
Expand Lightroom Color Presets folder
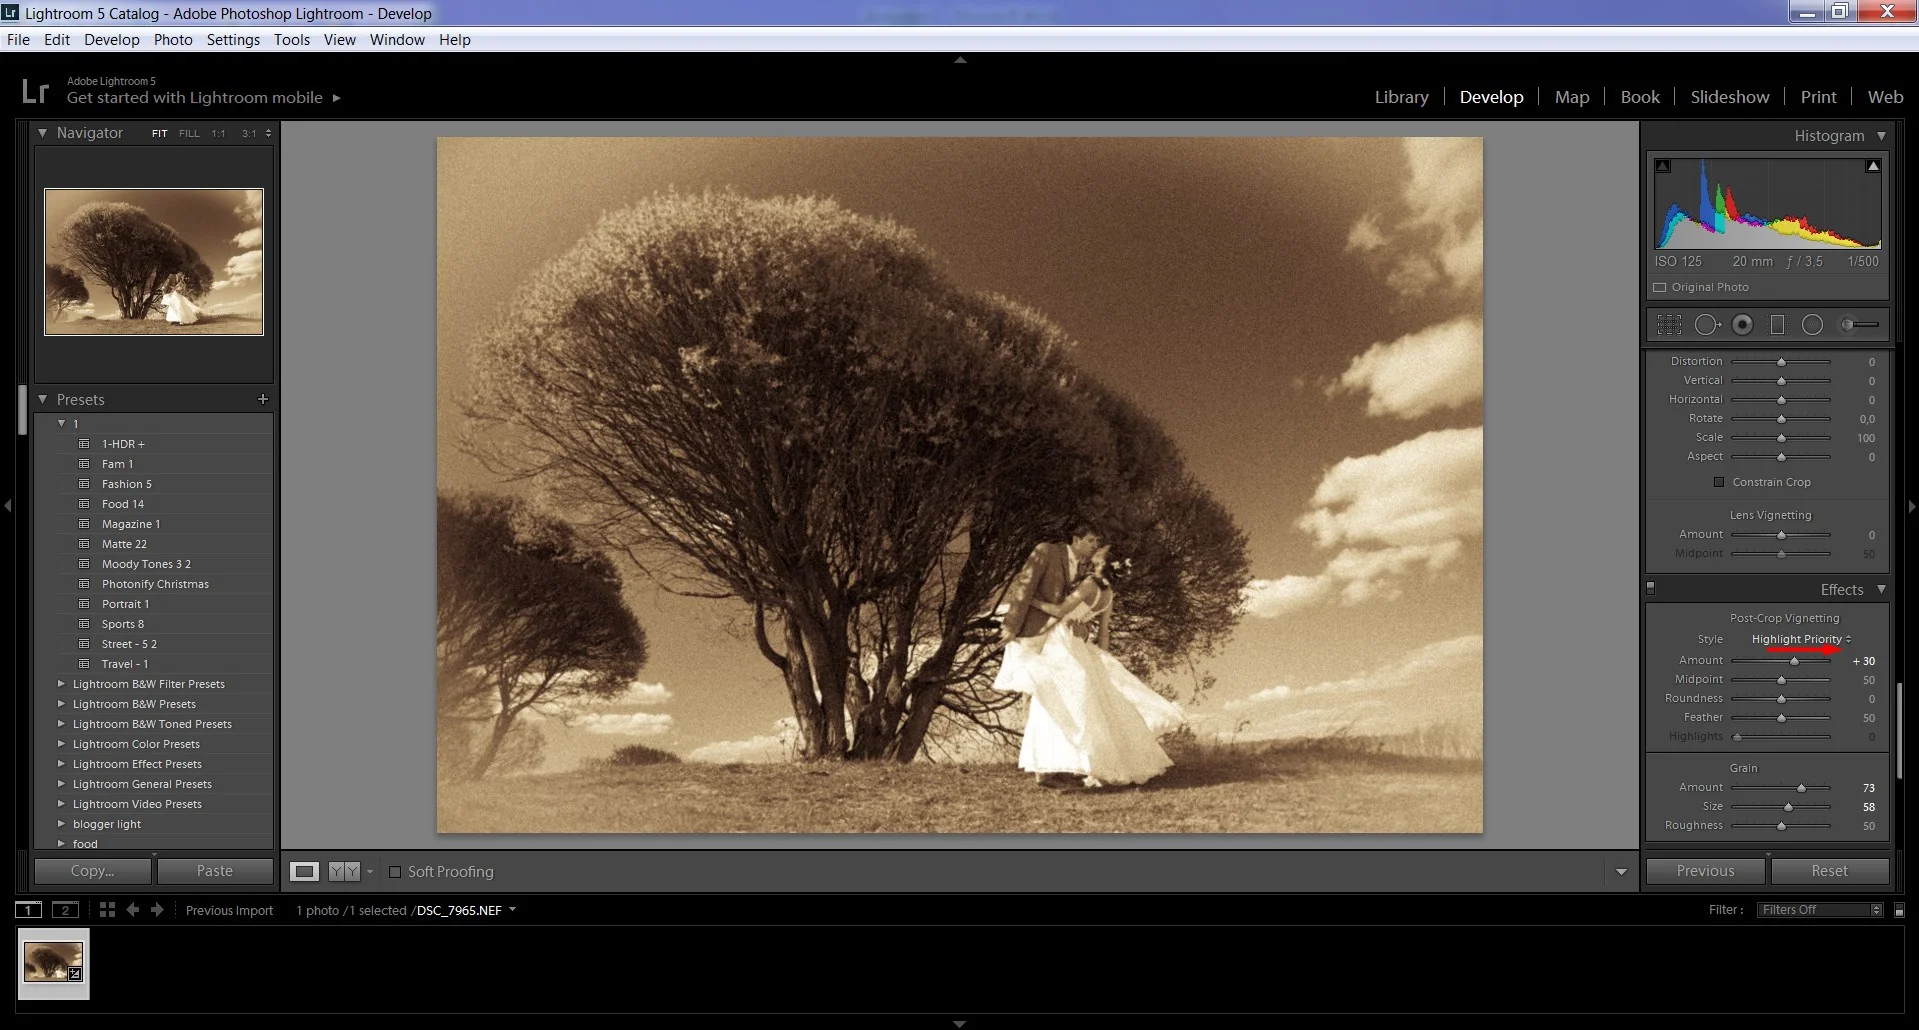click(x=61, y=744)
